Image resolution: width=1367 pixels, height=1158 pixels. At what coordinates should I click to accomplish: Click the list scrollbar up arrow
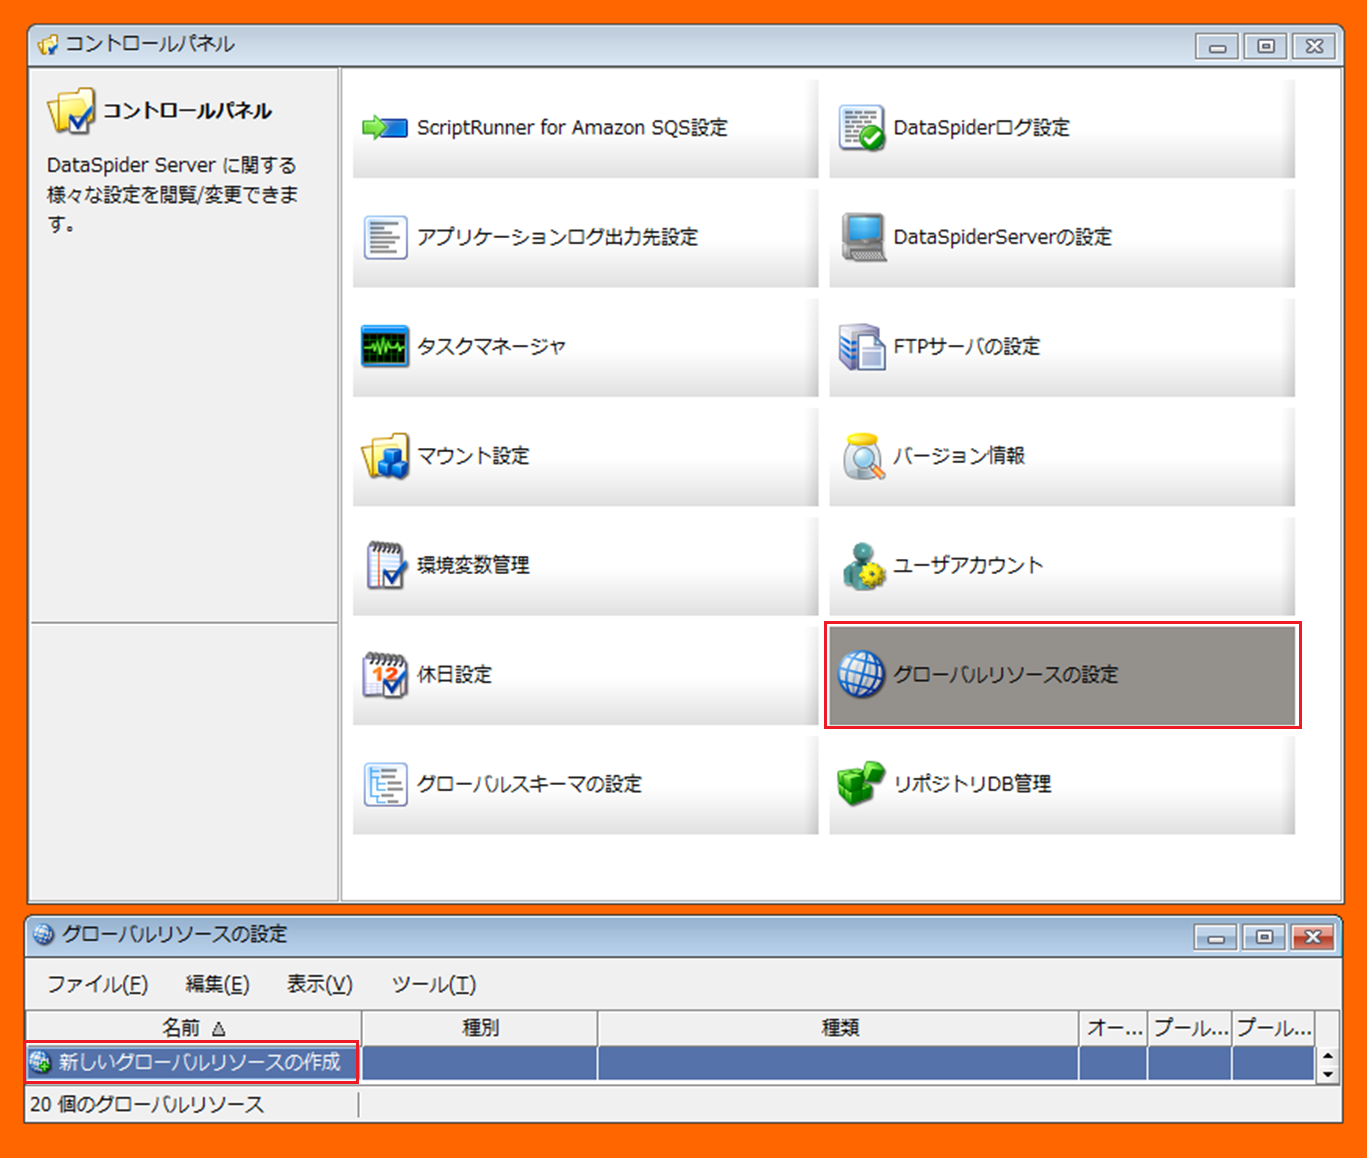(1328, 1055)
